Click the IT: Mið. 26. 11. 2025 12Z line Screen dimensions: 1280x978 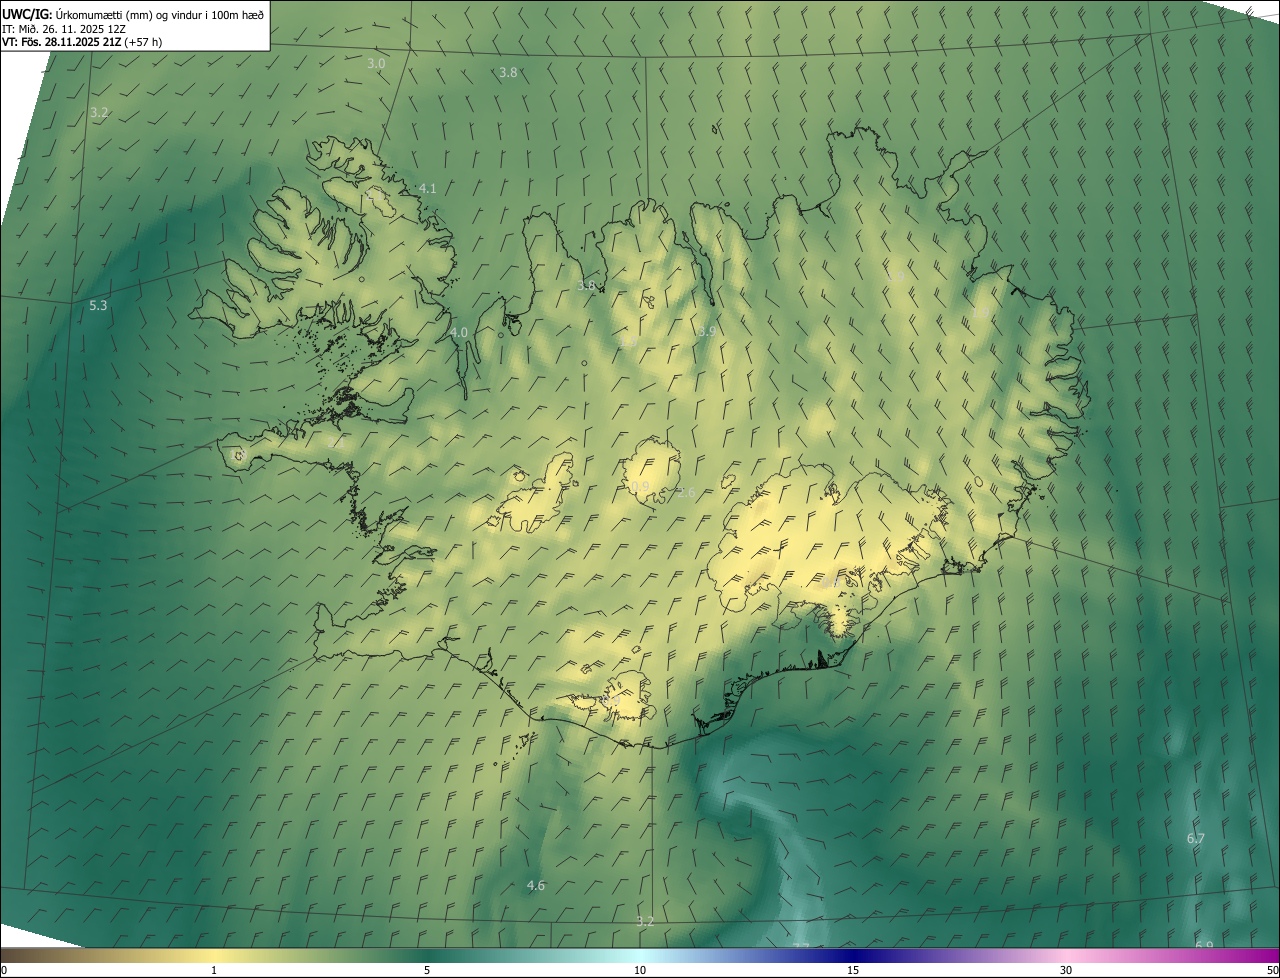[64, 28]
